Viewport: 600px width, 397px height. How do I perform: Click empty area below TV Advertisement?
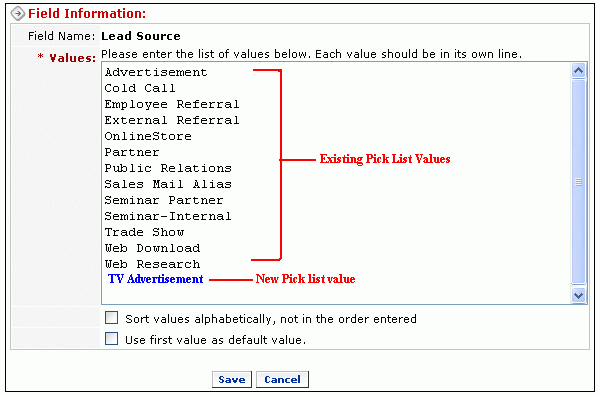click(x=336, y=295)
